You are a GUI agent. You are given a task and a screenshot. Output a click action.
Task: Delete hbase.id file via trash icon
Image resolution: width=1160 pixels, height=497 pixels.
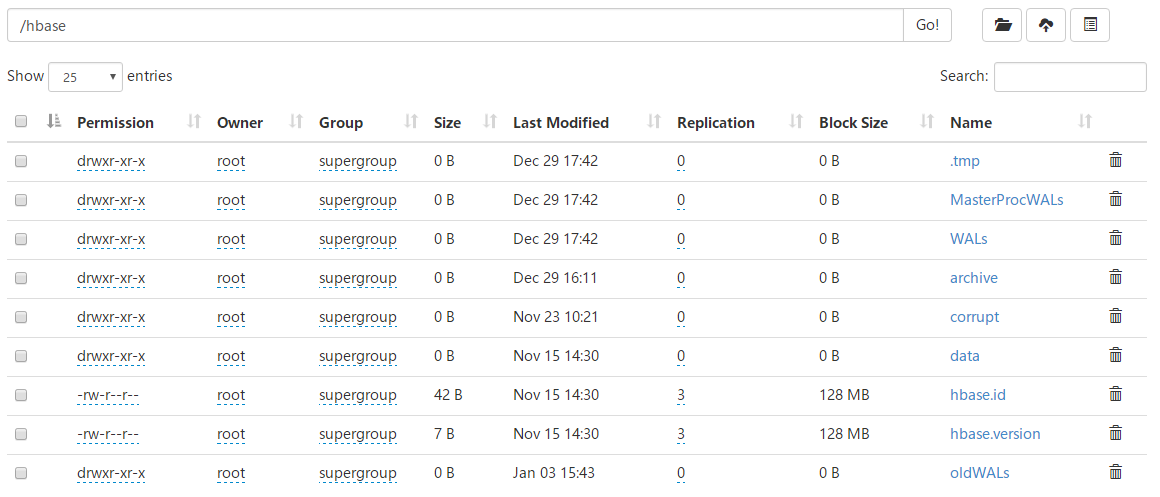[1116, 394]
